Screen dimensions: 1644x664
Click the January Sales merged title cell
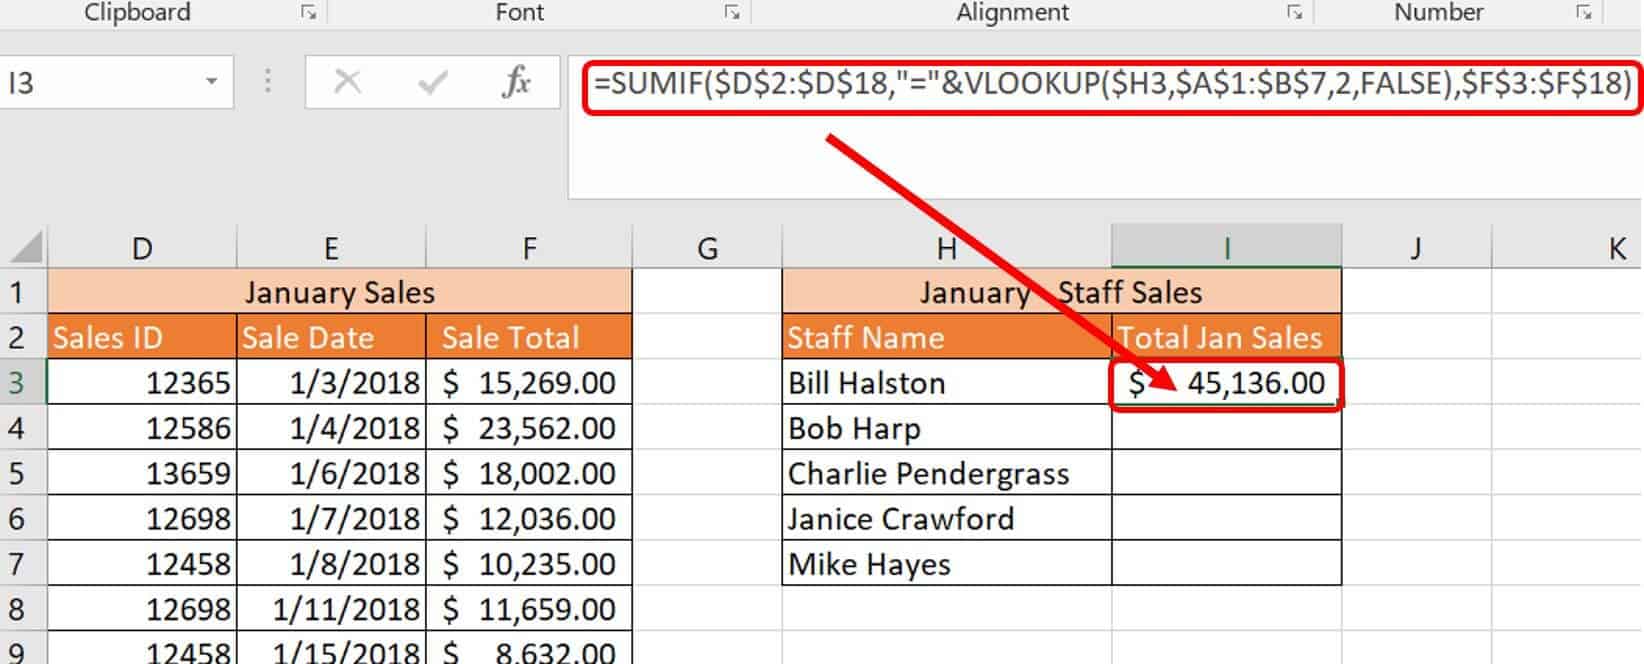[x=339, y=292]
